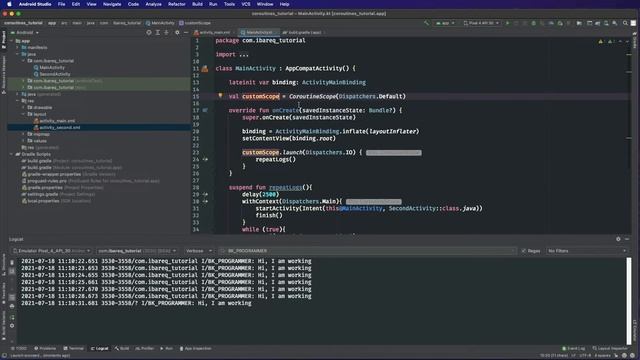Viewport: 640px width, 360px height.
Task: Click Expand All in Project panel
Action: 158,33
